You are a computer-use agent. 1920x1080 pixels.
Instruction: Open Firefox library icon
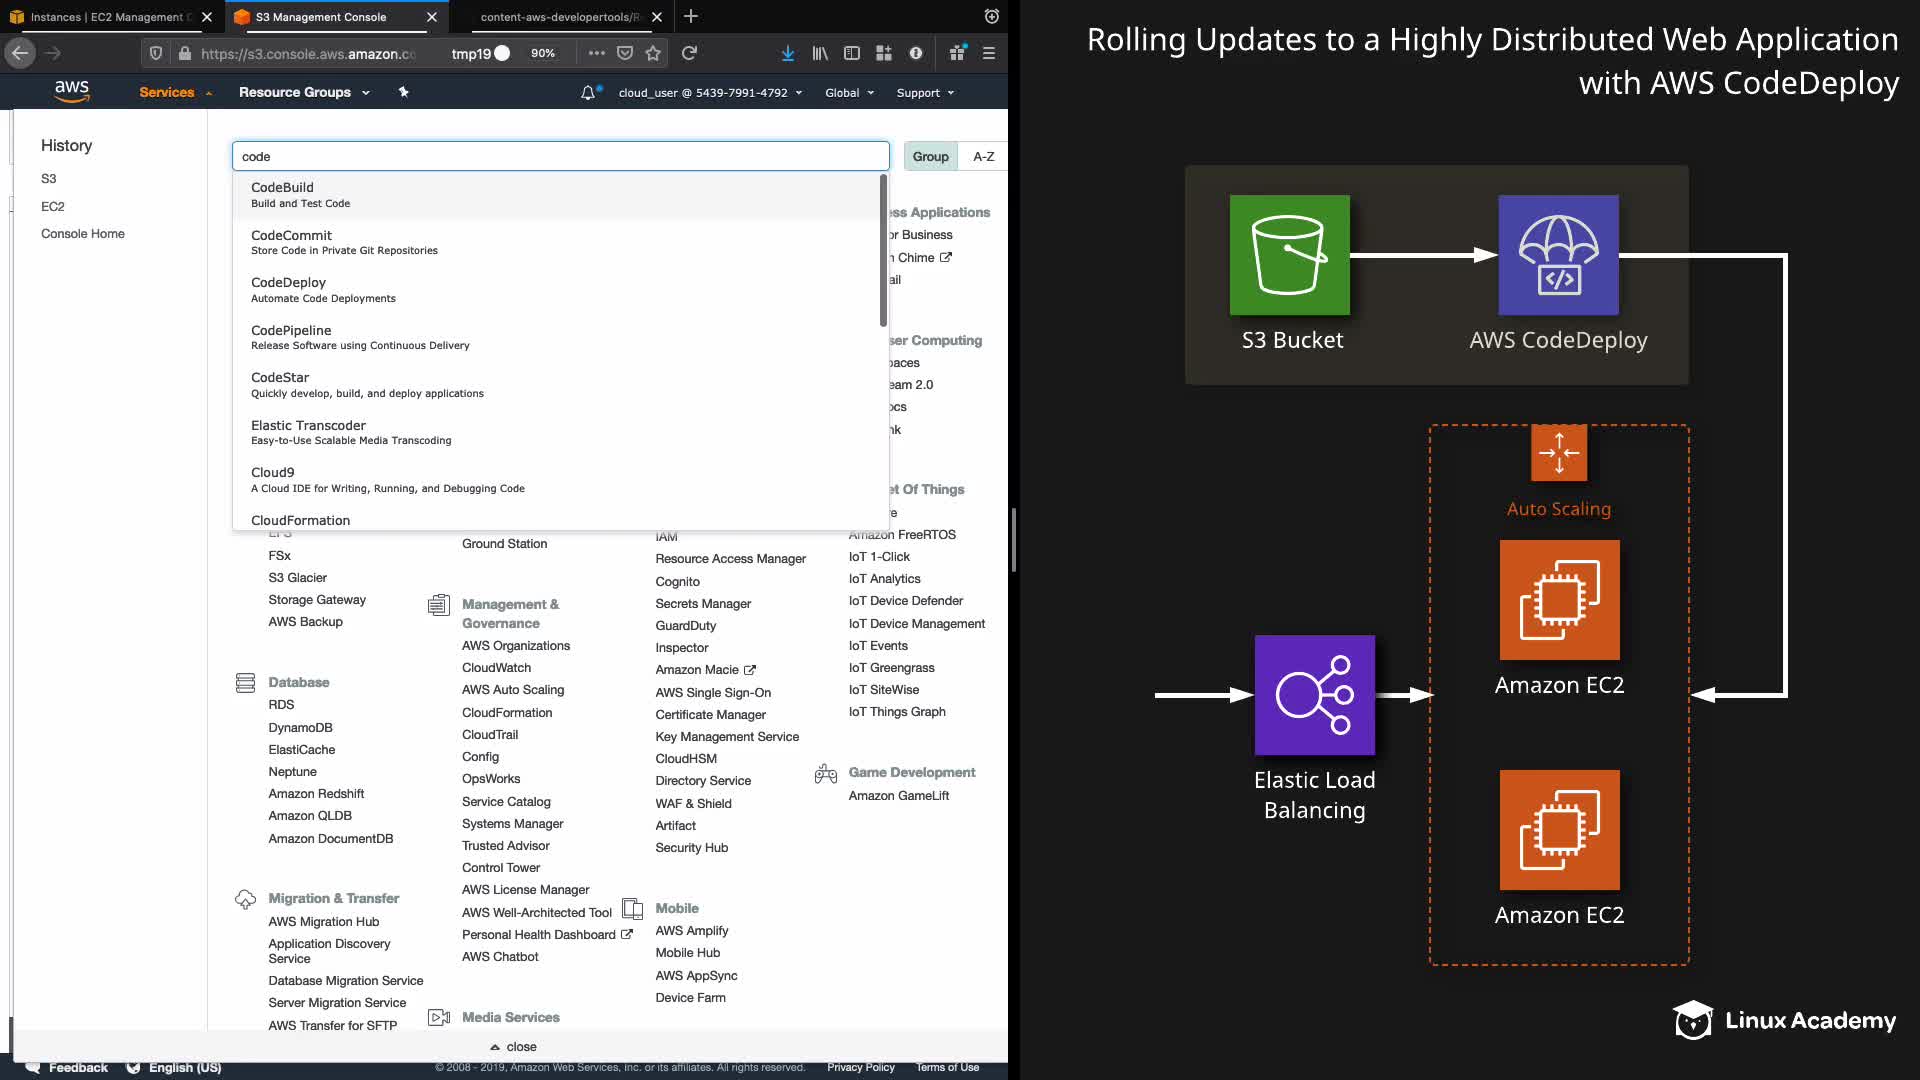point(820,53)
